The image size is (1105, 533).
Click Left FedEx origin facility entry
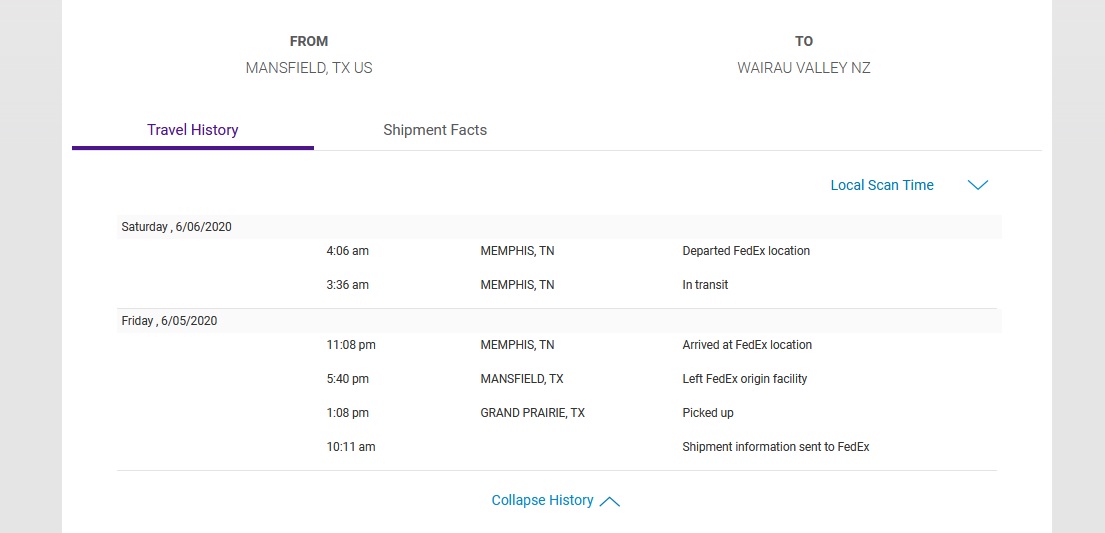(x=744, y=379)
